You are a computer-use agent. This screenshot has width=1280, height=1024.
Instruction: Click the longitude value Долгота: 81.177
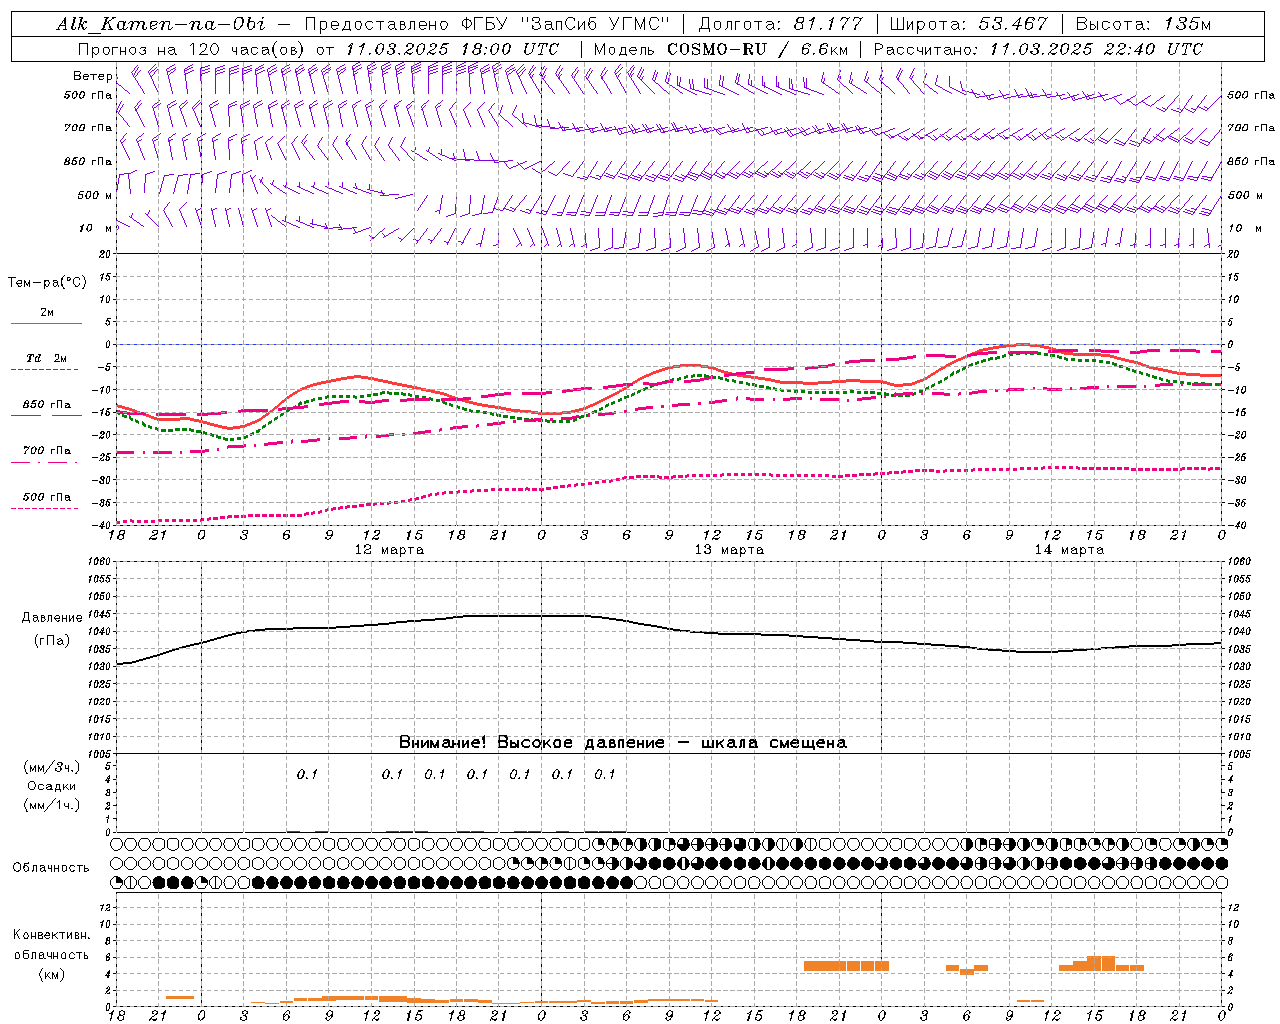pos(783,24)
